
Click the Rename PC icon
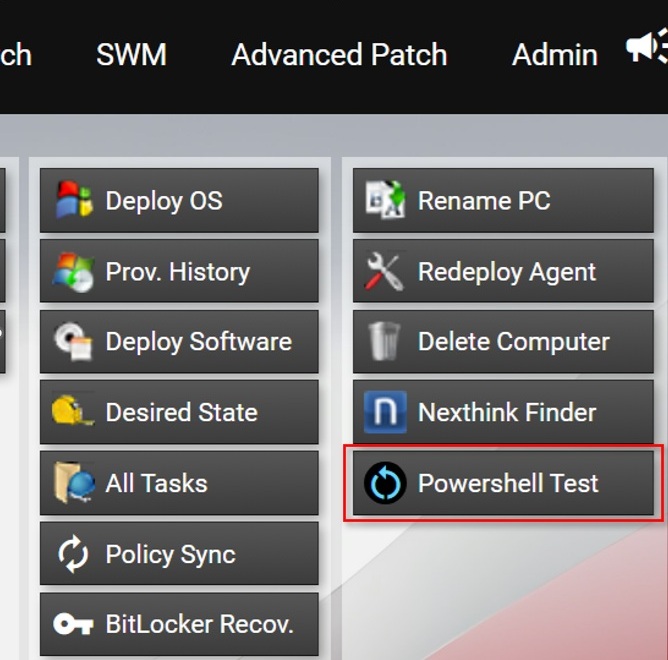point(385,199)
